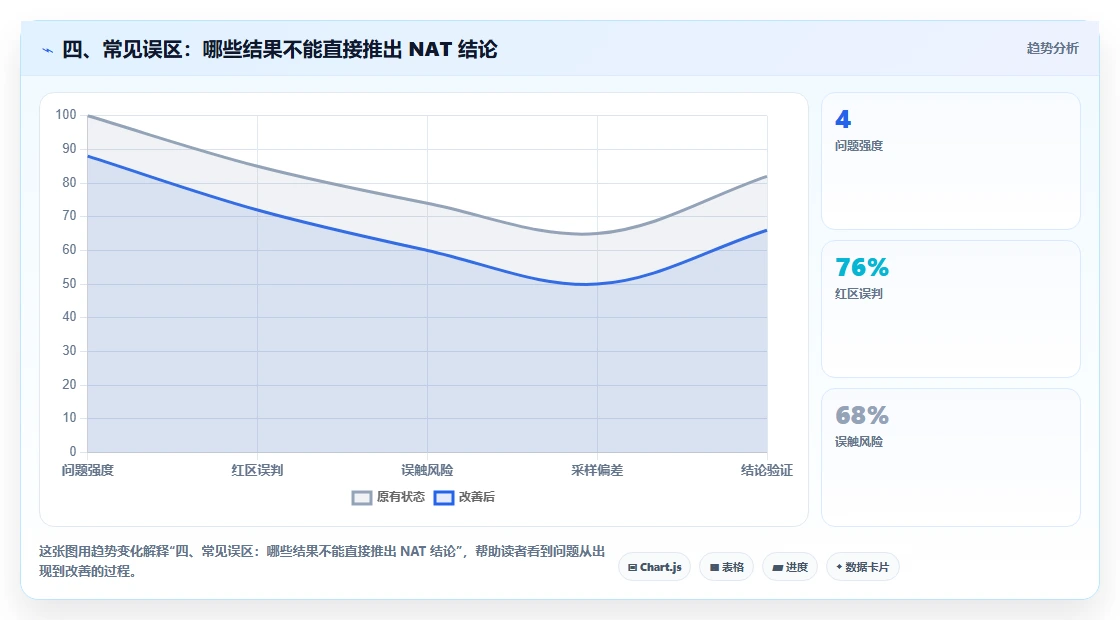The width and height of the screenshot is (1120, 620).
Task: Click the sparkle icon in 数据卡片 tag
Action: tap(839, 567)
